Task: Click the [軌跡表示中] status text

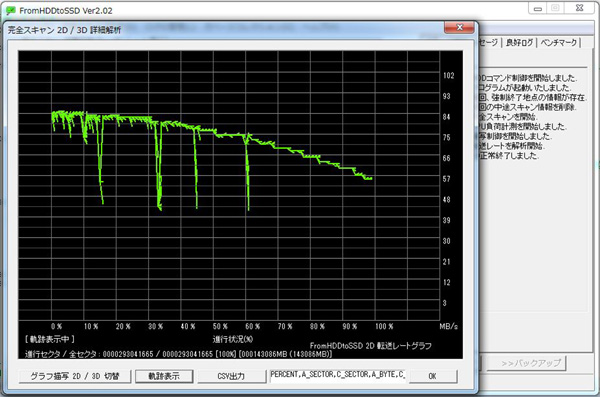Action: (x=50, y=339)
